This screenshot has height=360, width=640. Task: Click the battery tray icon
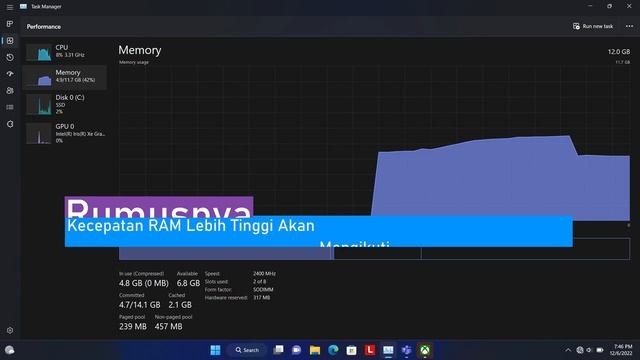pos(600,350)
